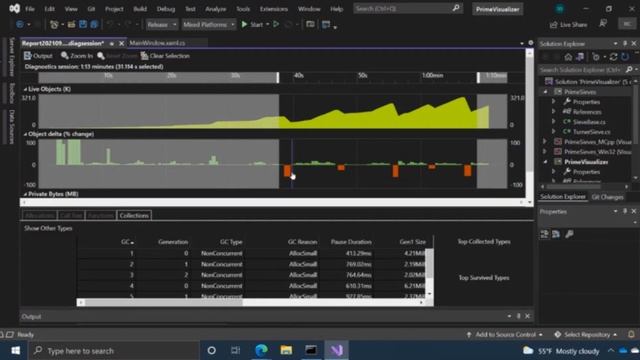Select the TurnerSieve.cs file in Solution Explorer

[x=592, y=131]
